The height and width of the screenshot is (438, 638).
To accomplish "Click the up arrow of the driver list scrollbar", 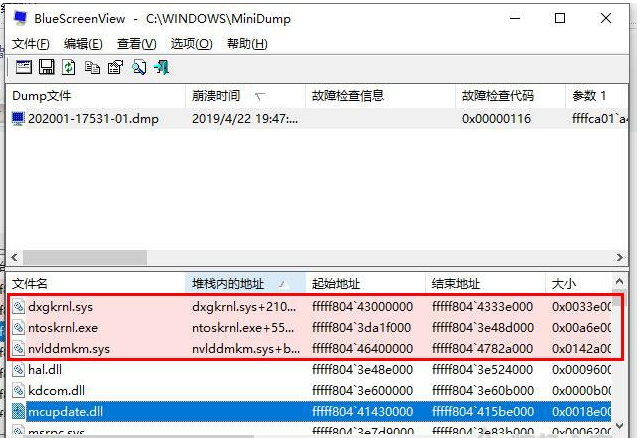I will 619,281.
